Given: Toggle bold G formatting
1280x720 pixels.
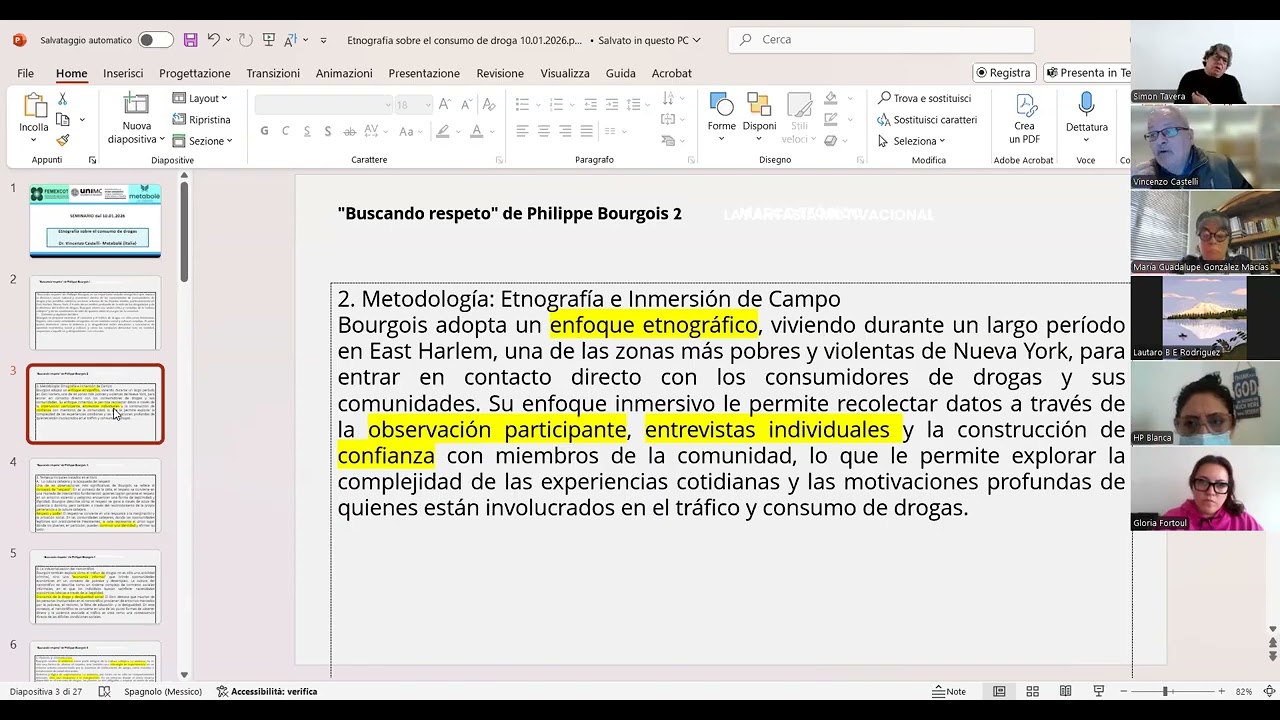Looking at the screenshot, I should (264, 131).
